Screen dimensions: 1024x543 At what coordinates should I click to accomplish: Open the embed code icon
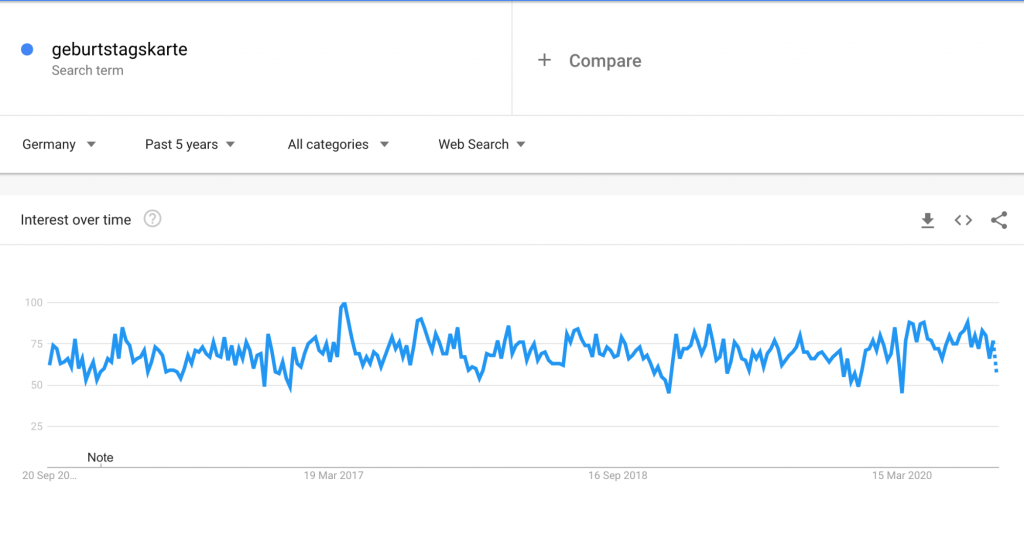(x=963, y=221)
